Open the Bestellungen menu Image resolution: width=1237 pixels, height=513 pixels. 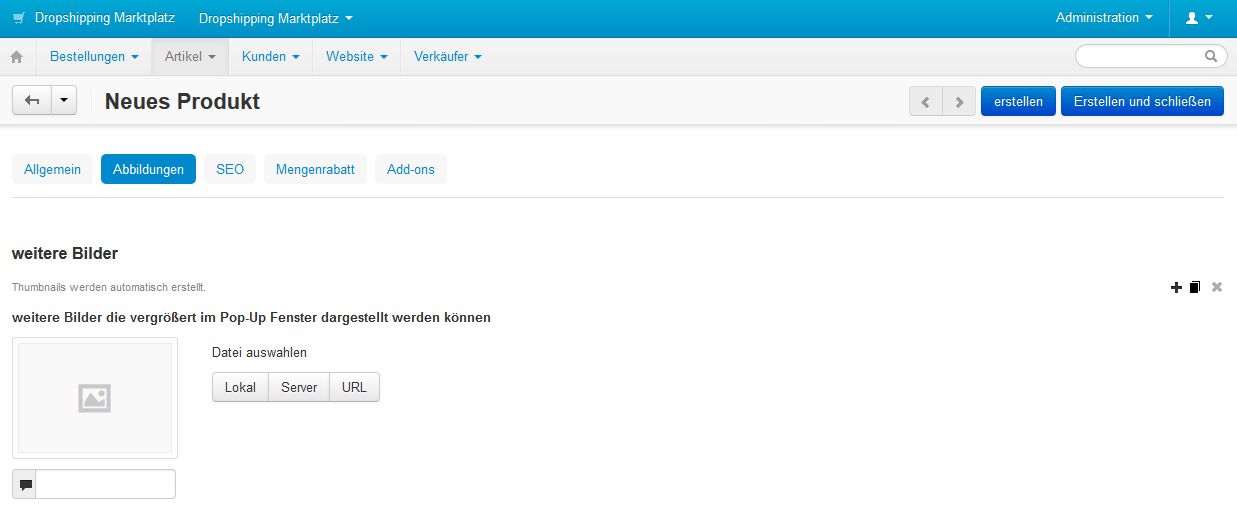[94, 57]
